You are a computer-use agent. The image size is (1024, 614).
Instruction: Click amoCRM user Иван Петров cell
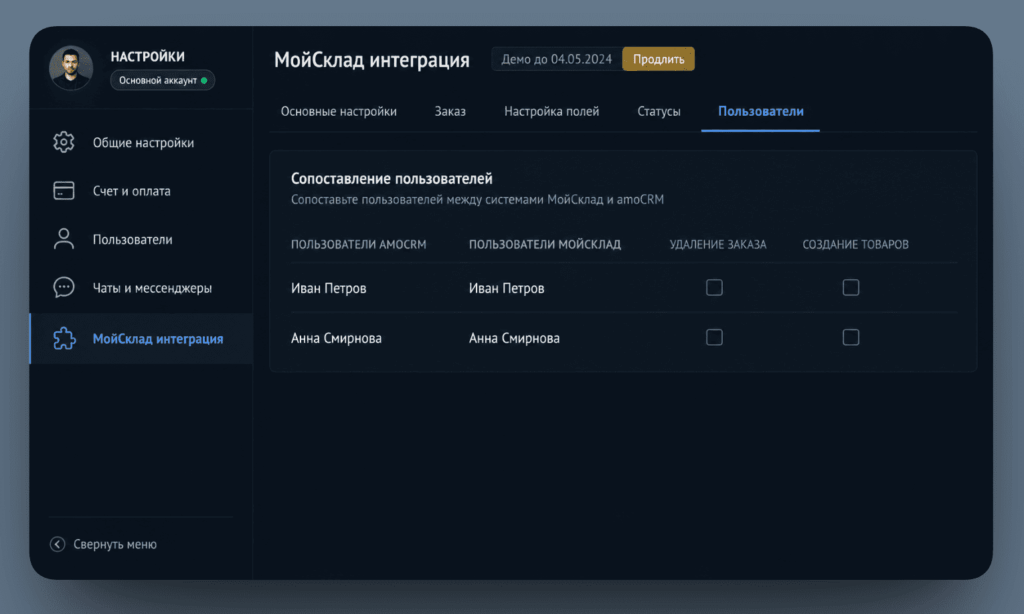point(328,288)
